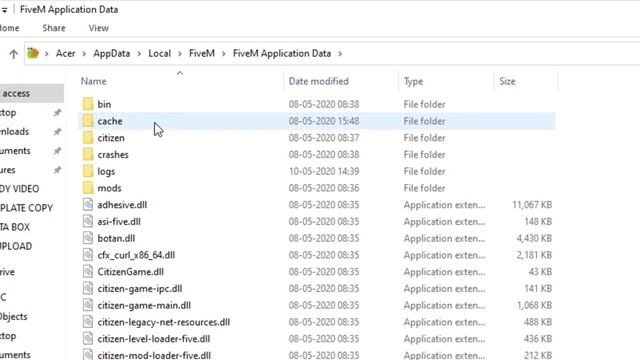Open the Home ribbon tab
The width and height of the screenshot is (640, 360).
[x=9, y=28]
